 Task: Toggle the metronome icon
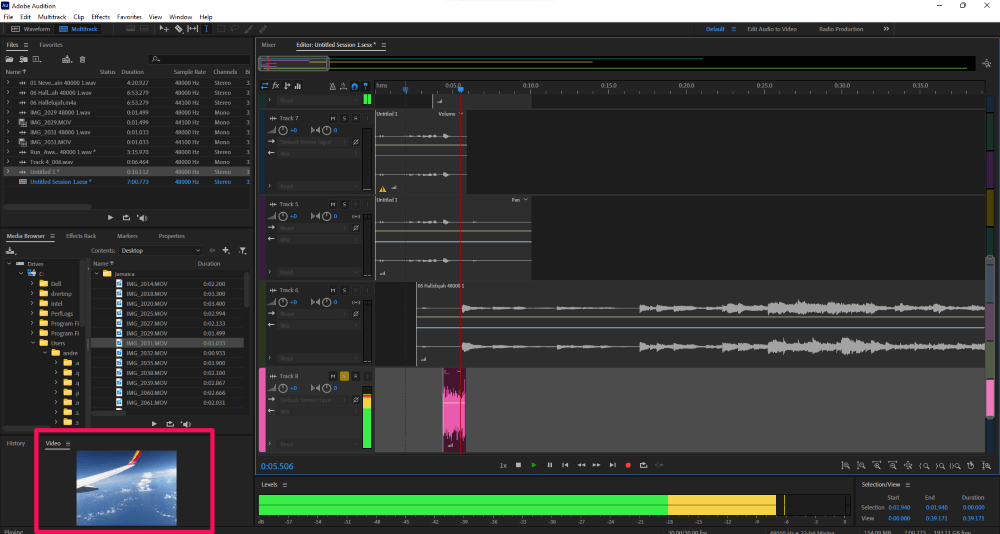pyautogui.click(x=332, y=85)
